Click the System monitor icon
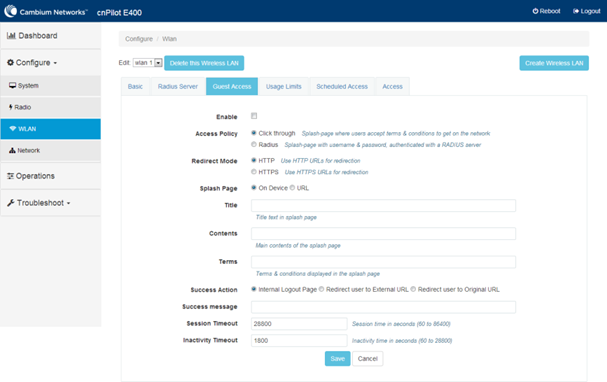 (x=13, y=86)
